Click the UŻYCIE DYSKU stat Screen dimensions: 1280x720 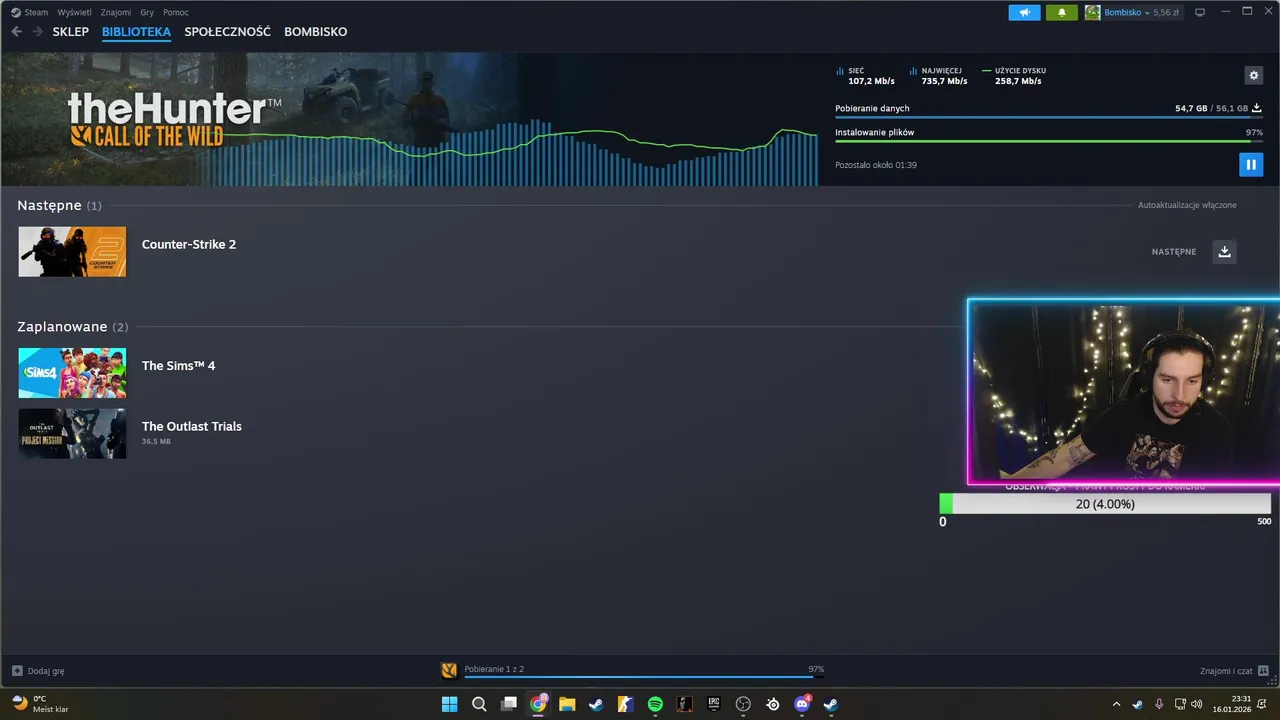point(1014,76)
